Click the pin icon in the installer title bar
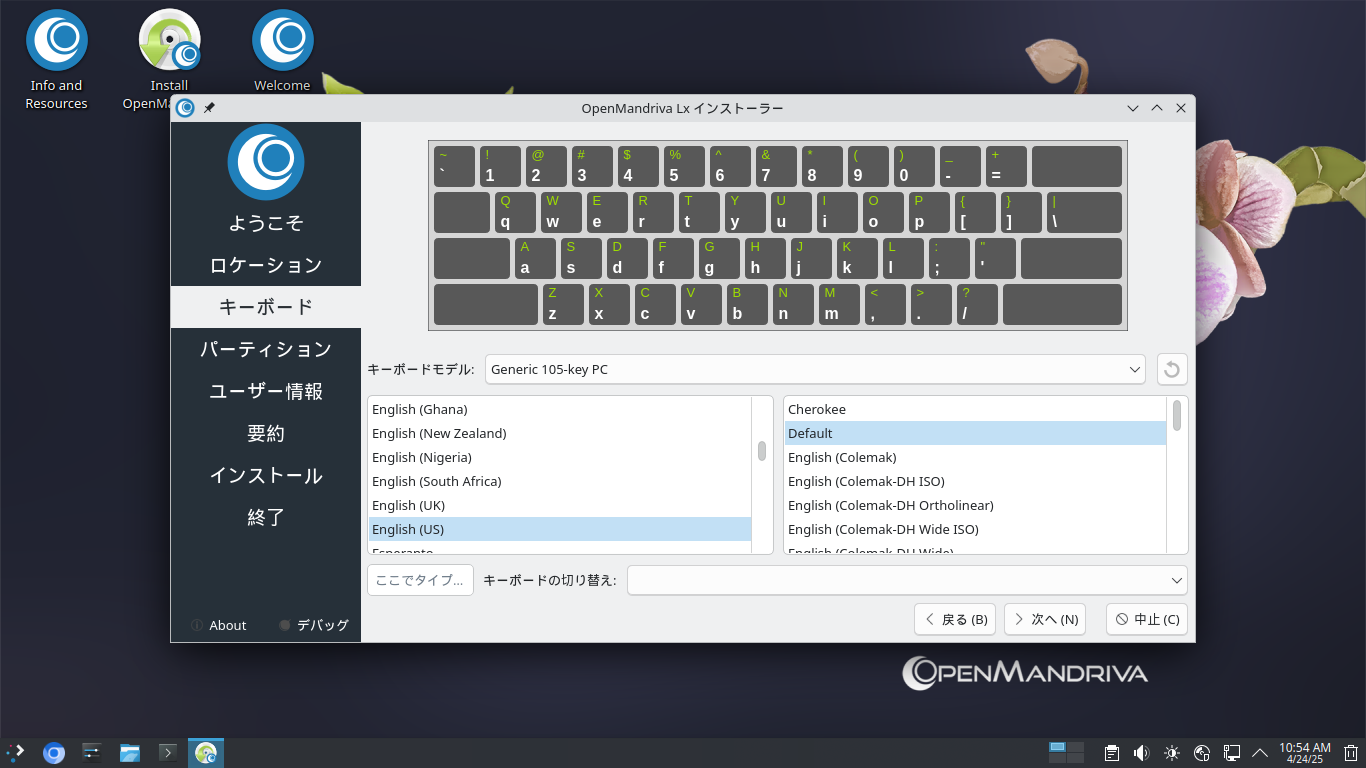1366x768 pixels. coord(209,108)
